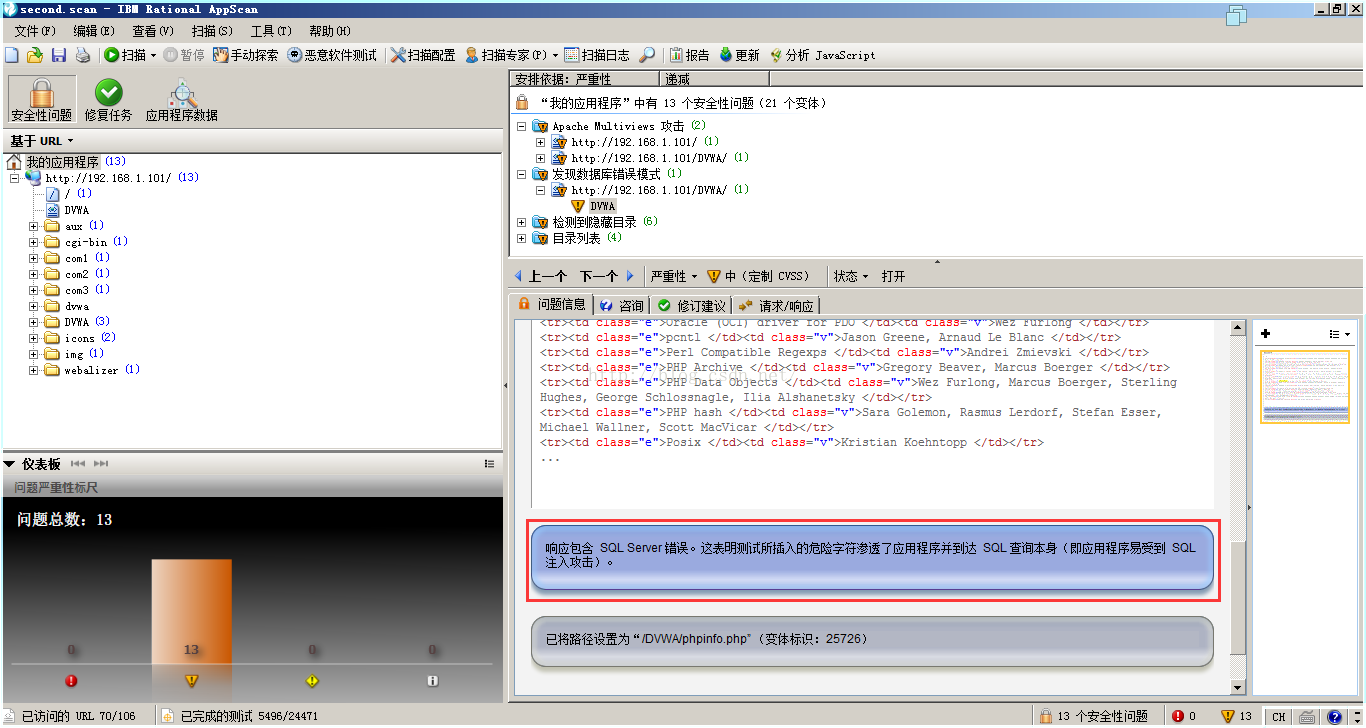Expand the aux folder node
This screenshot has width=1366, height=728.
coord(34,226)
